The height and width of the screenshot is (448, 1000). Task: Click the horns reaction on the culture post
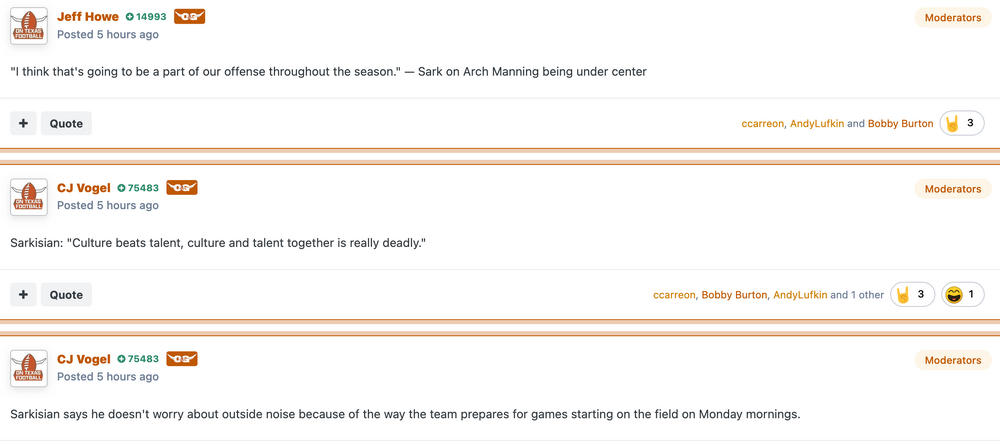(x=903, y=295)
